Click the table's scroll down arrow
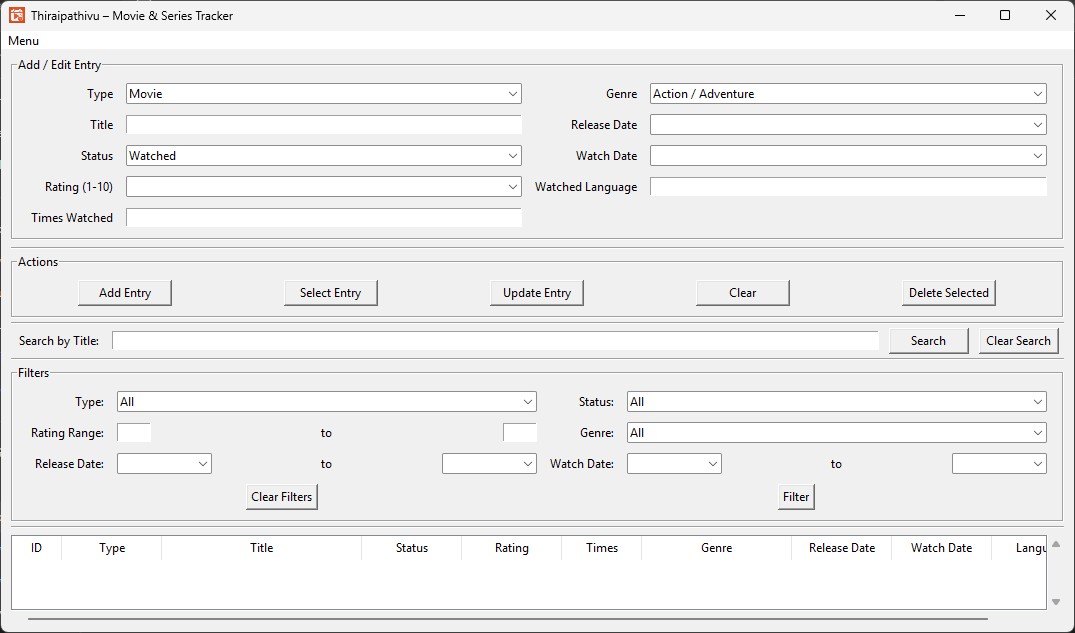This screenshot has height=633, width=1075. (x=1056, y=602)
